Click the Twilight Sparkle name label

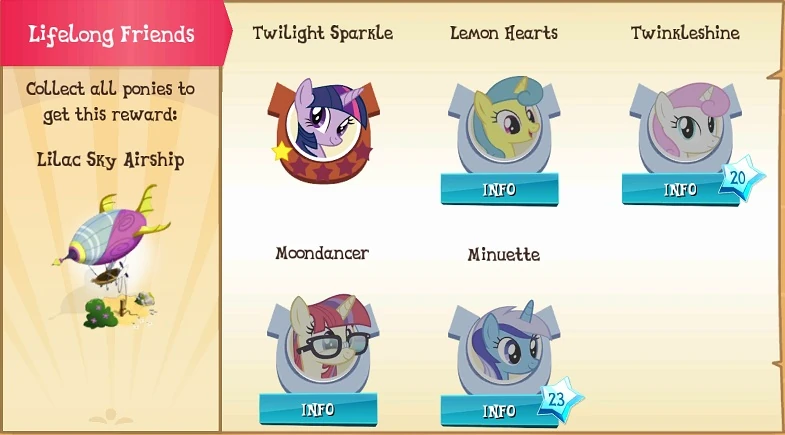point(323,34)
